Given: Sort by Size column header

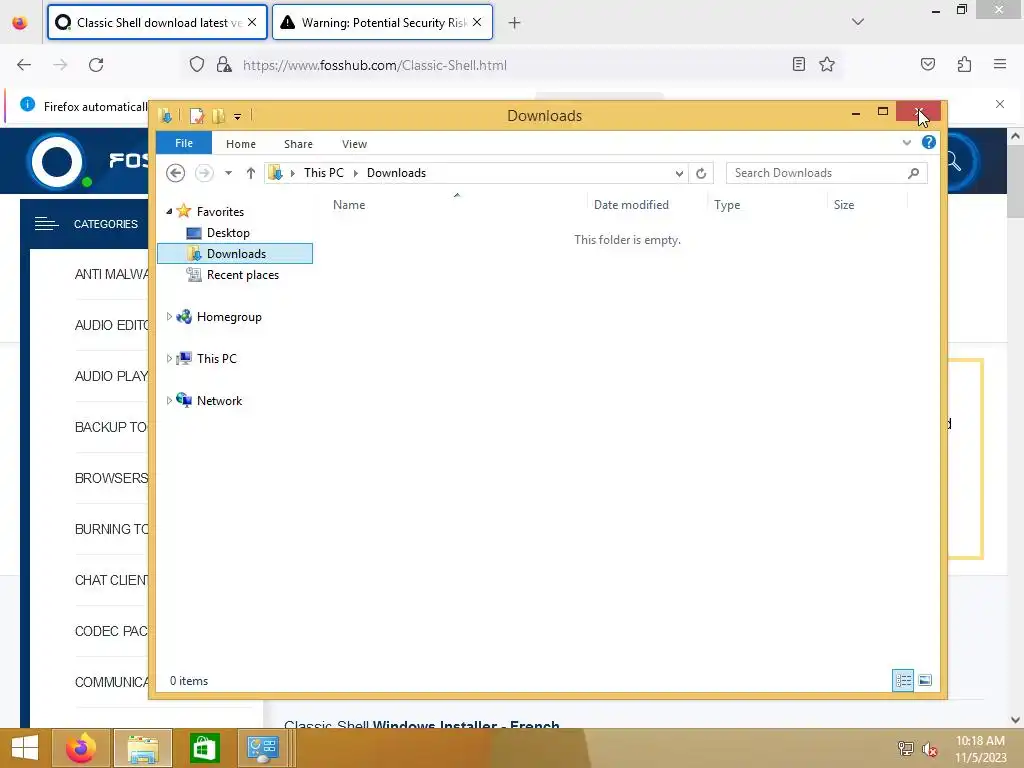Looking at the screenshot, I should coord(843,204).
